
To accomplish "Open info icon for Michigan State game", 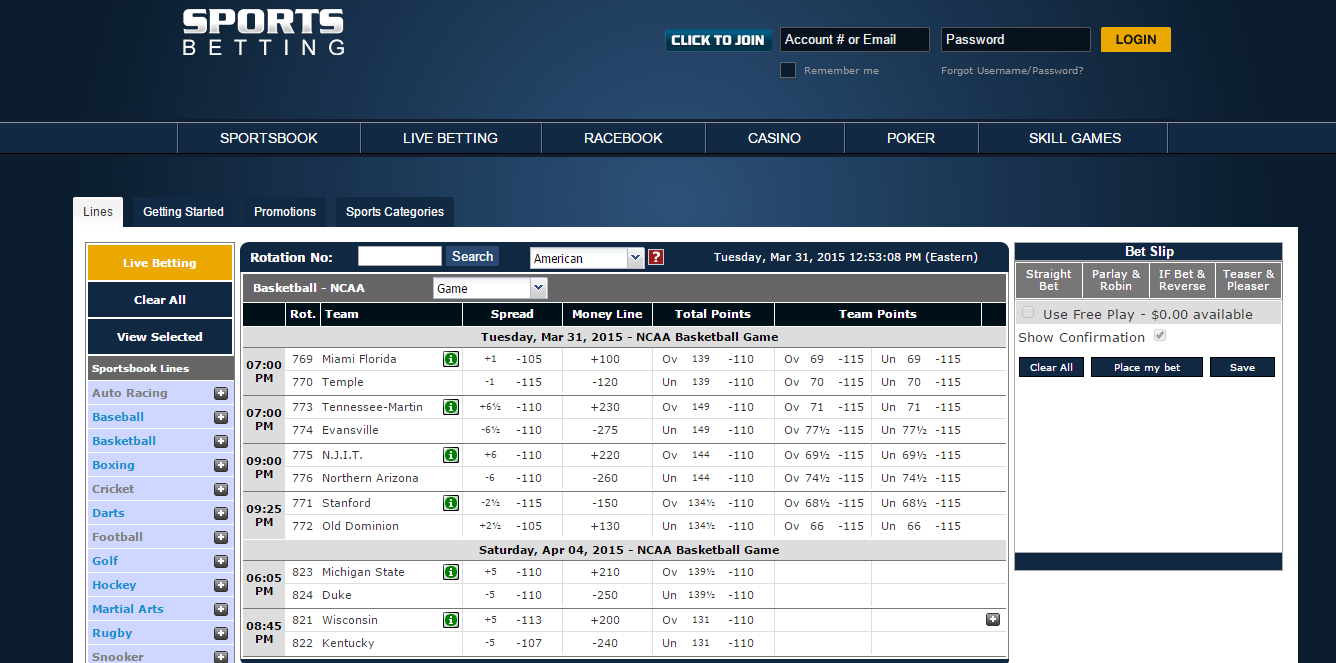I will 451,572.
